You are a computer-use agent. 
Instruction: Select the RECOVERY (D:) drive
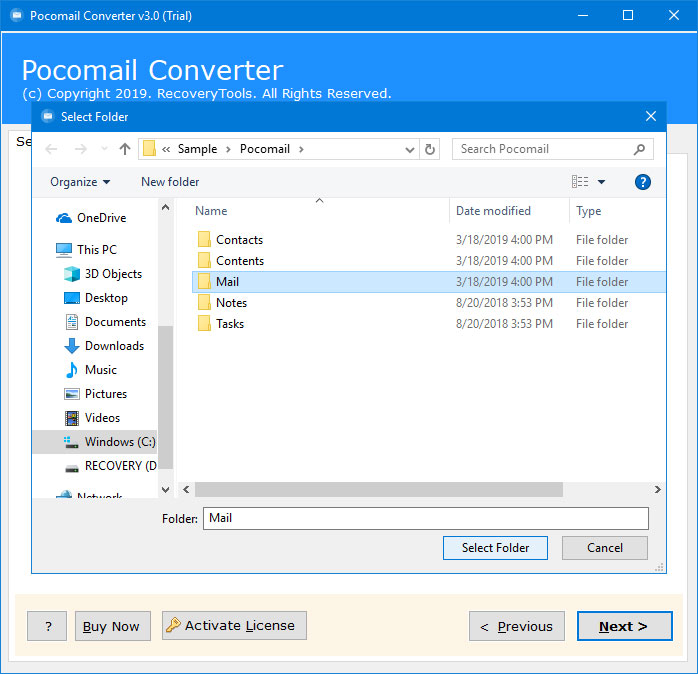(x=111, y=466)
